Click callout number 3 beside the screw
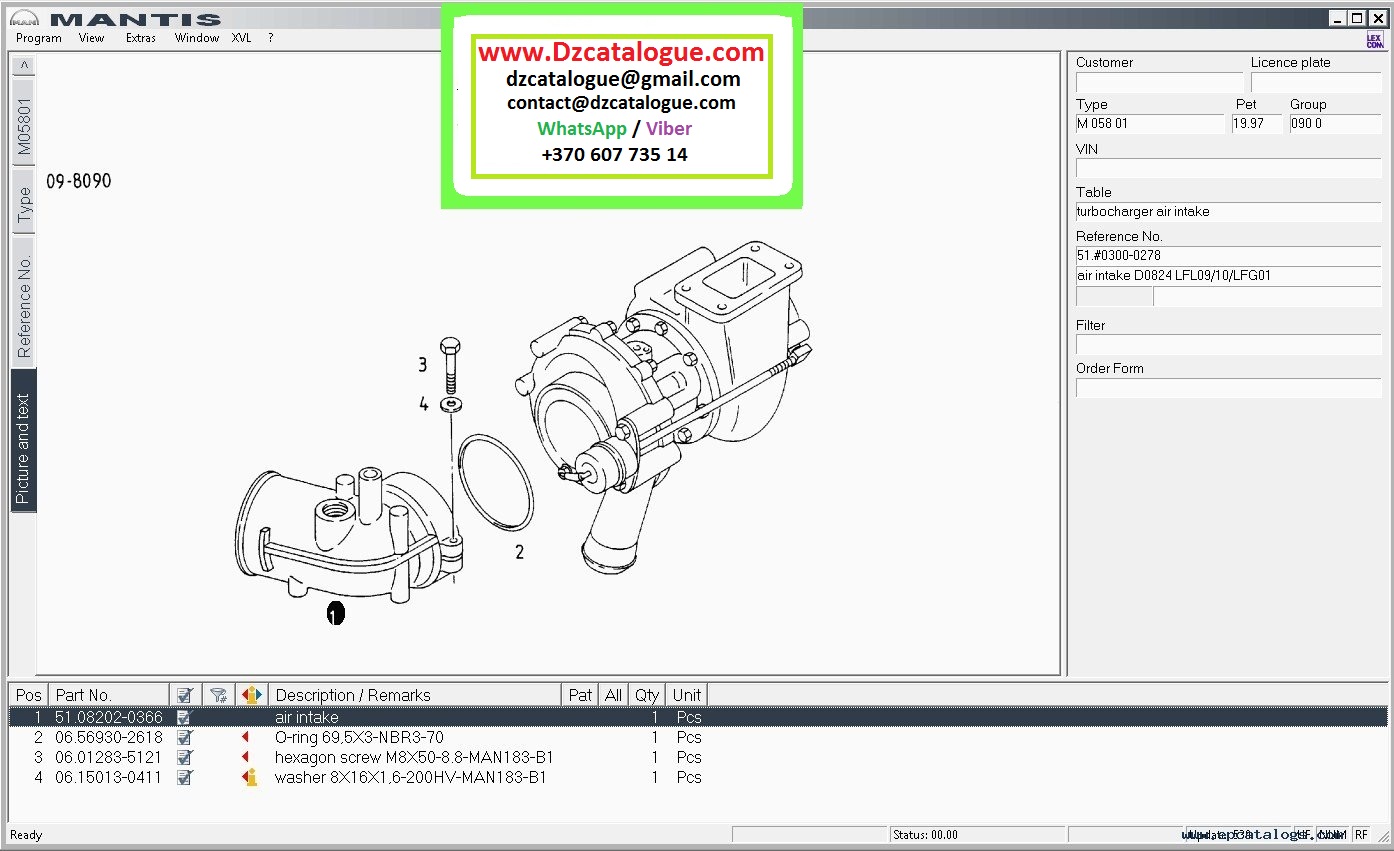The height and width of the screenshot is (851, 1394). point(423,365)
